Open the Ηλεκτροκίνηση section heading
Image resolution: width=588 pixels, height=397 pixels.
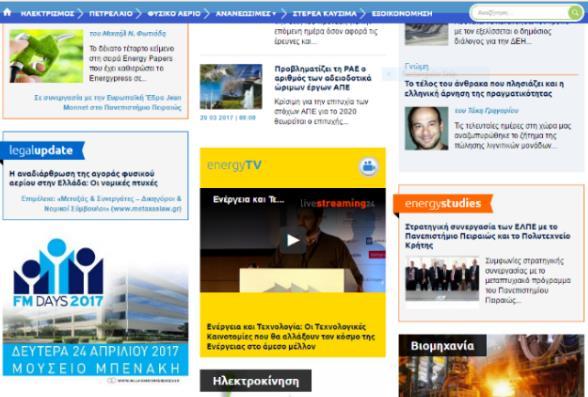click(256, 381)
